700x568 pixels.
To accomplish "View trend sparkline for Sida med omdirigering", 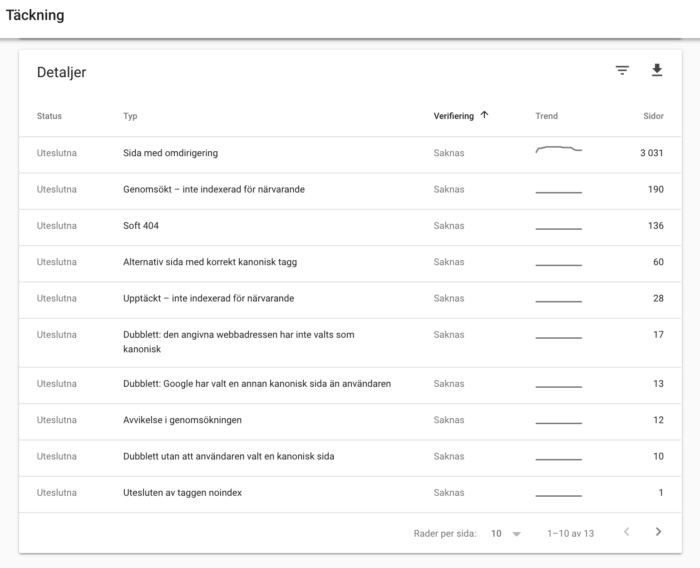I will click(558, 150).
